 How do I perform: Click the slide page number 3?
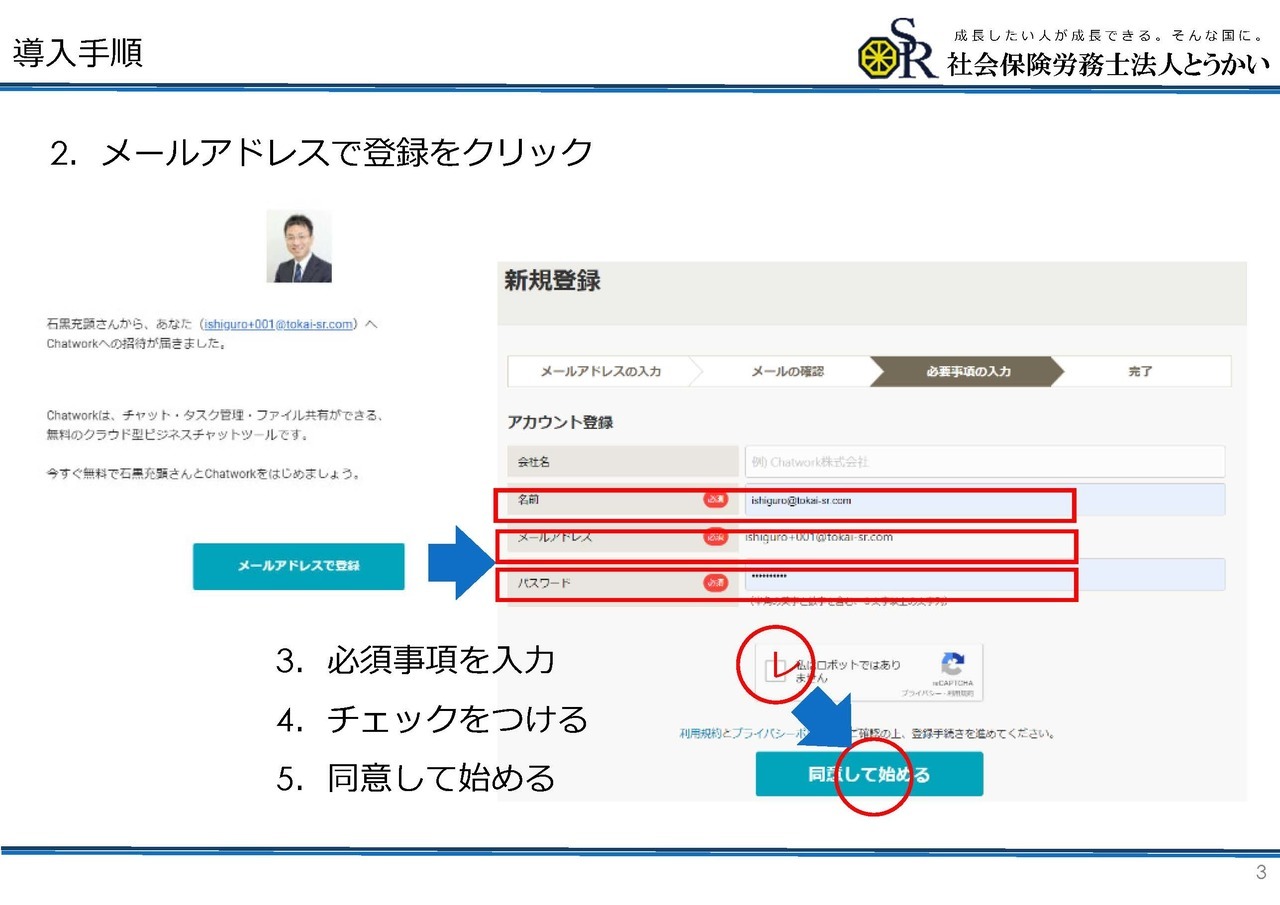pos(1261,872)
